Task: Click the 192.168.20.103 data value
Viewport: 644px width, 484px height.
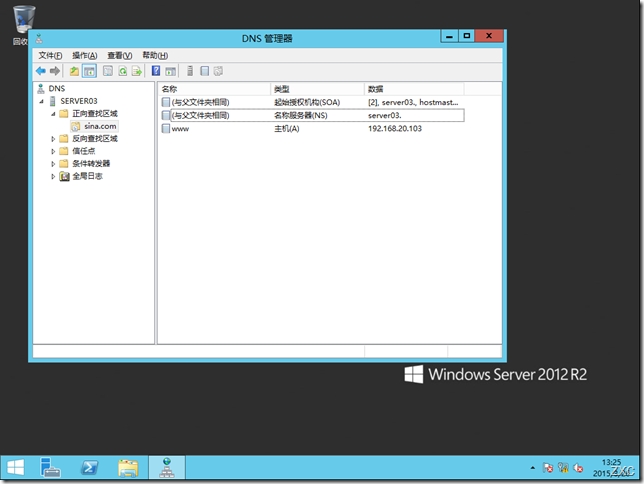Action: click(395, 129)
